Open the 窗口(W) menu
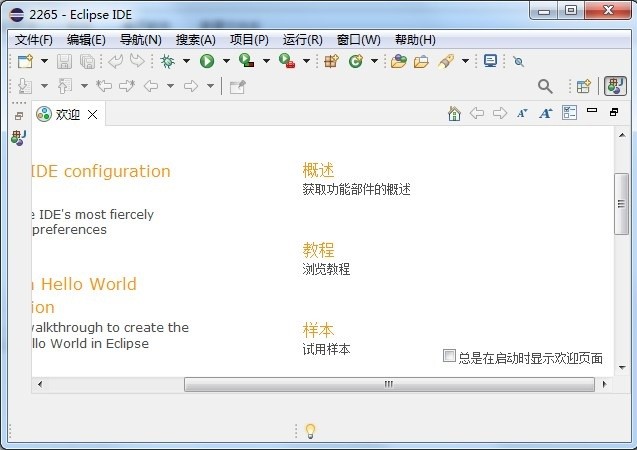Image resolution: width=637 pixels, height=450 pixels. (359, 40)
